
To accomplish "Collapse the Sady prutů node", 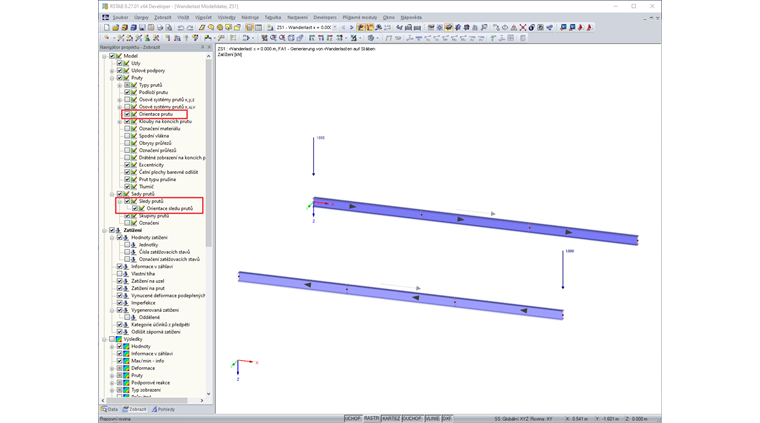I will [112, 194].
